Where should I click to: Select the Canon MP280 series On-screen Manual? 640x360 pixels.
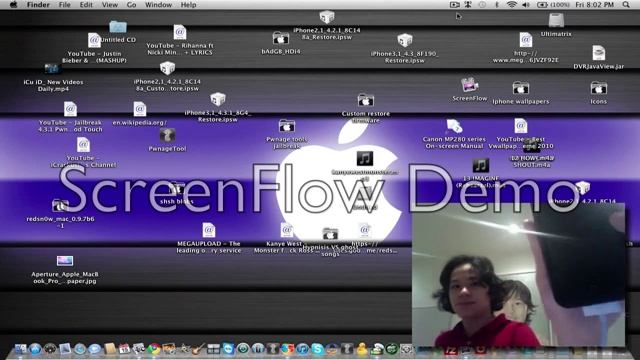tap(454, 126)
